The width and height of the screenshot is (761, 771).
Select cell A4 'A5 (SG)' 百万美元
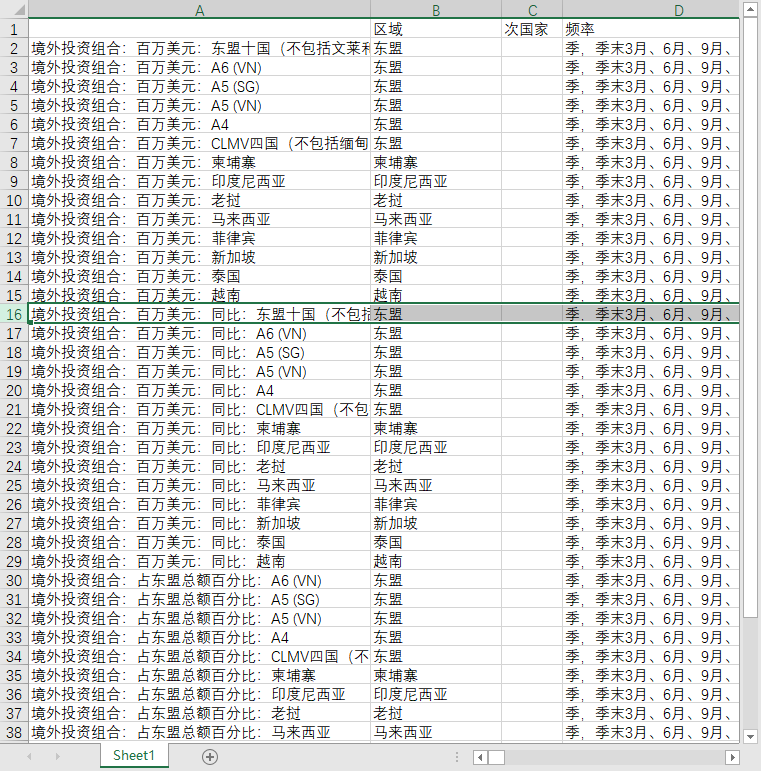tap(199, 87)
